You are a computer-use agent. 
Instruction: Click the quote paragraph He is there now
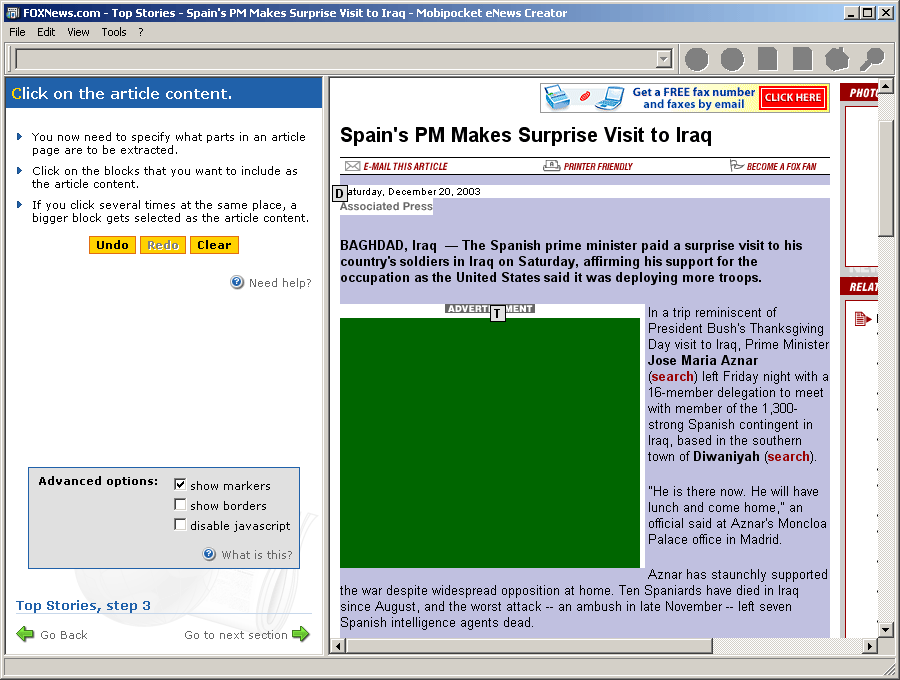point(737,515)
